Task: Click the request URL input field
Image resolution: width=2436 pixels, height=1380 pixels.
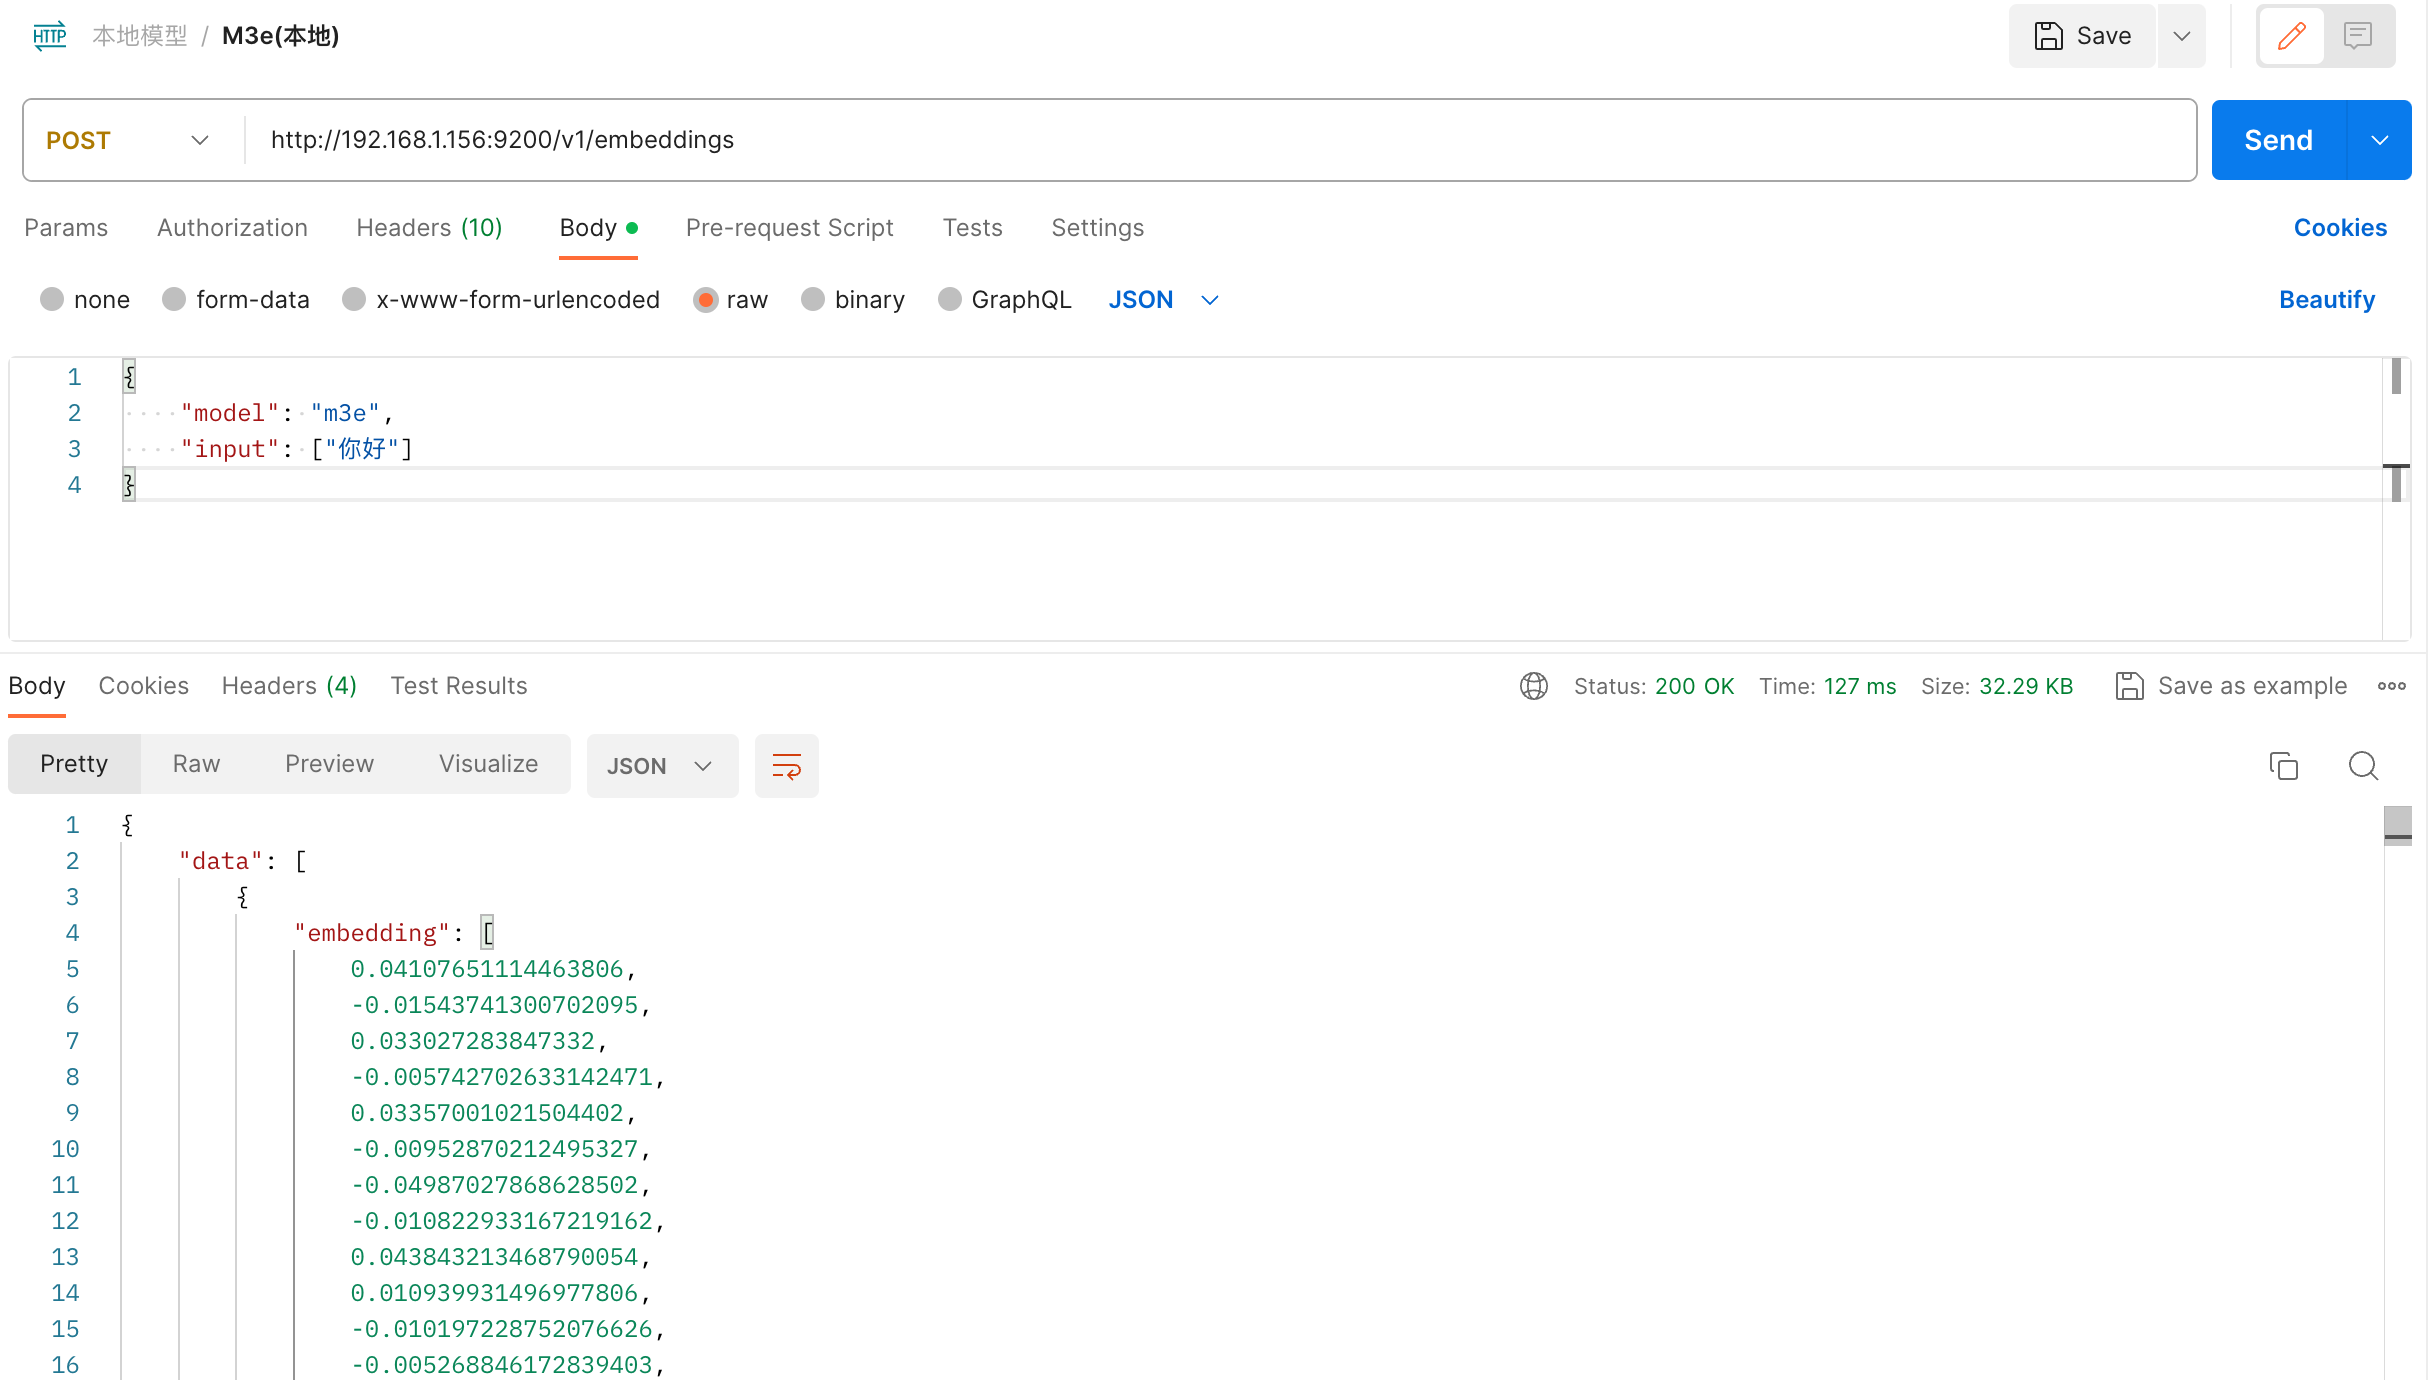Action: pyautogui.click(x=1220, y=140)
